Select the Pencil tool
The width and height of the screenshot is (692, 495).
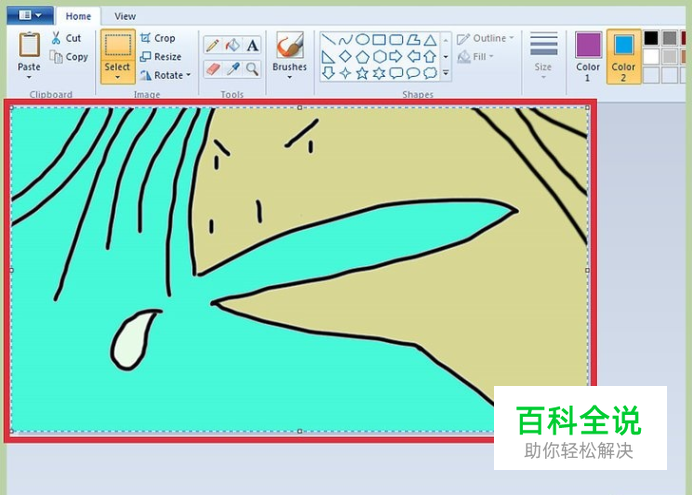212,45
